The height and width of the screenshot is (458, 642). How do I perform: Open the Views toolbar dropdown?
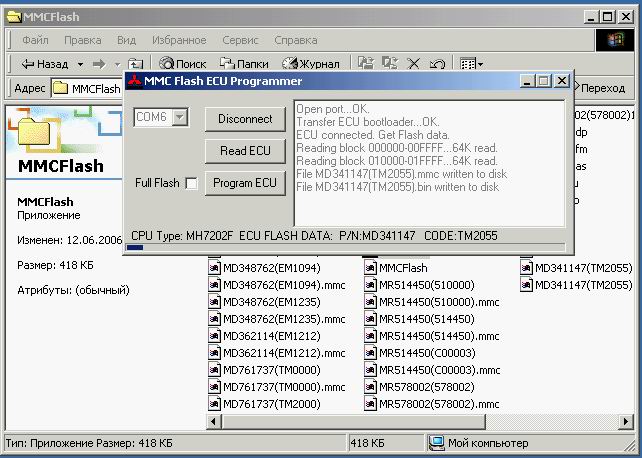click(471, 64)
